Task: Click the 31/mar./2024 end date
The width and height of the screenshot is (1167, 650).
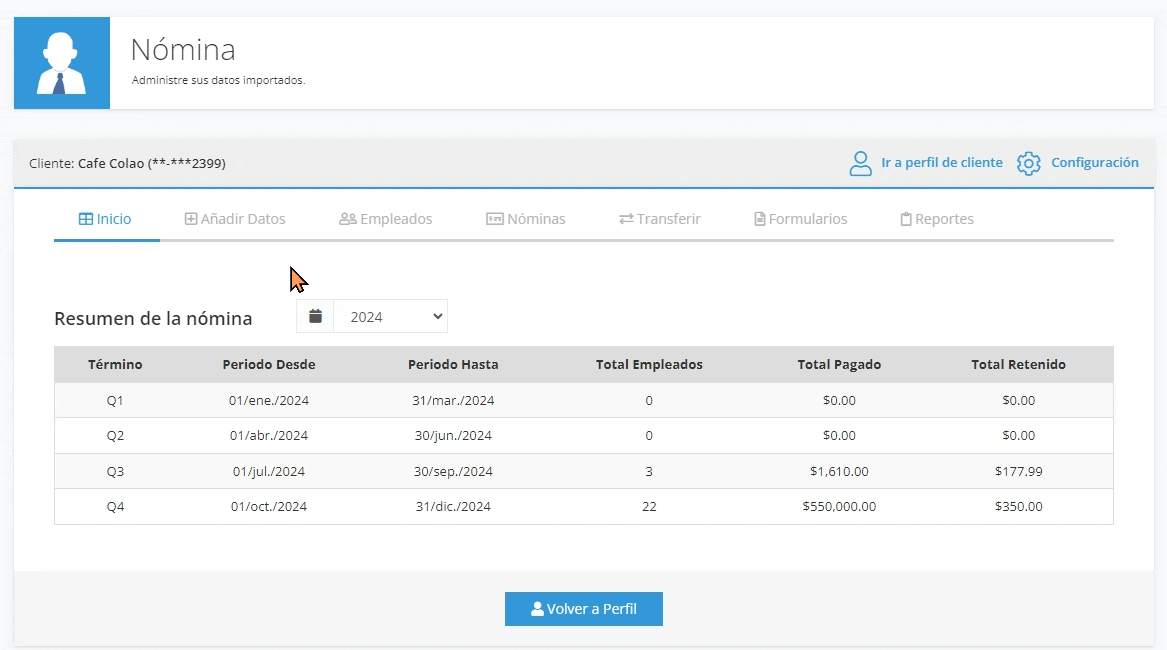Action: [453, 401]
